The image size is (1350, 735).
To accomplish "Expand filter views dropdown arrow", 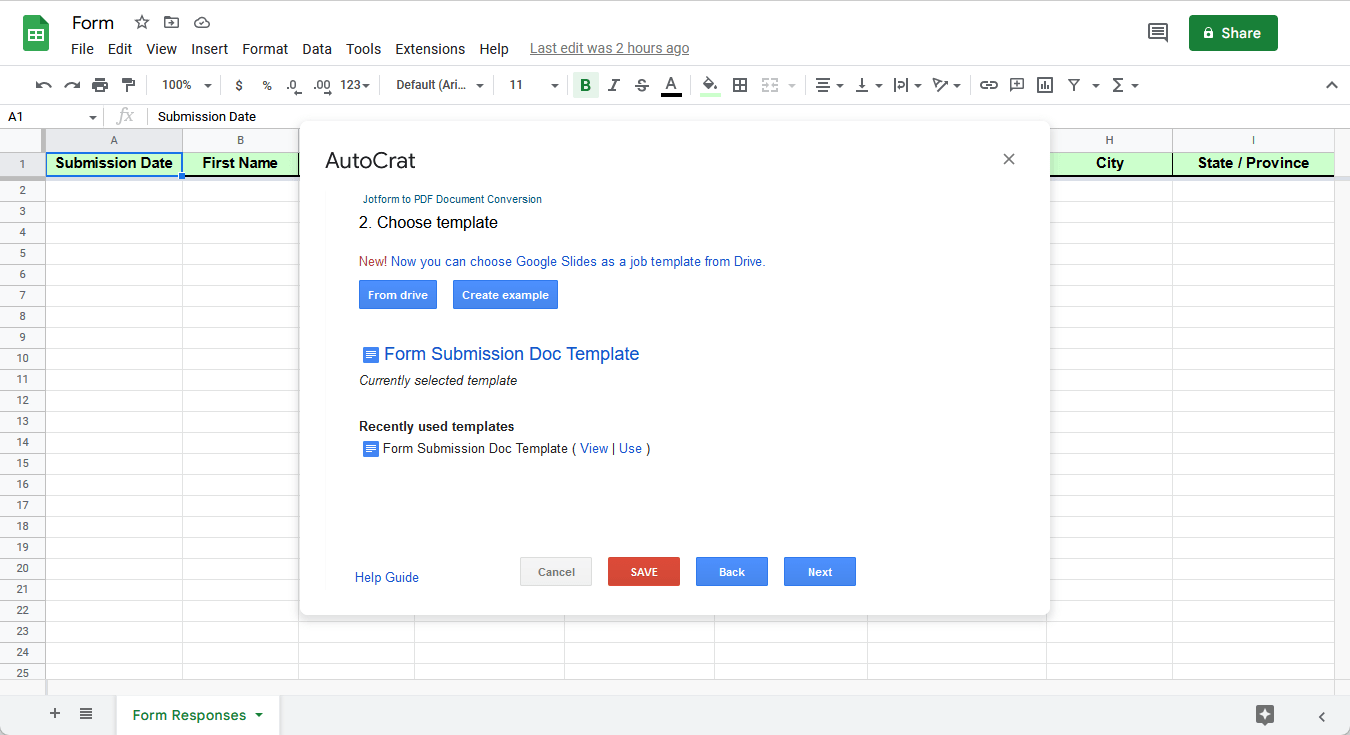I will 1096,85.
